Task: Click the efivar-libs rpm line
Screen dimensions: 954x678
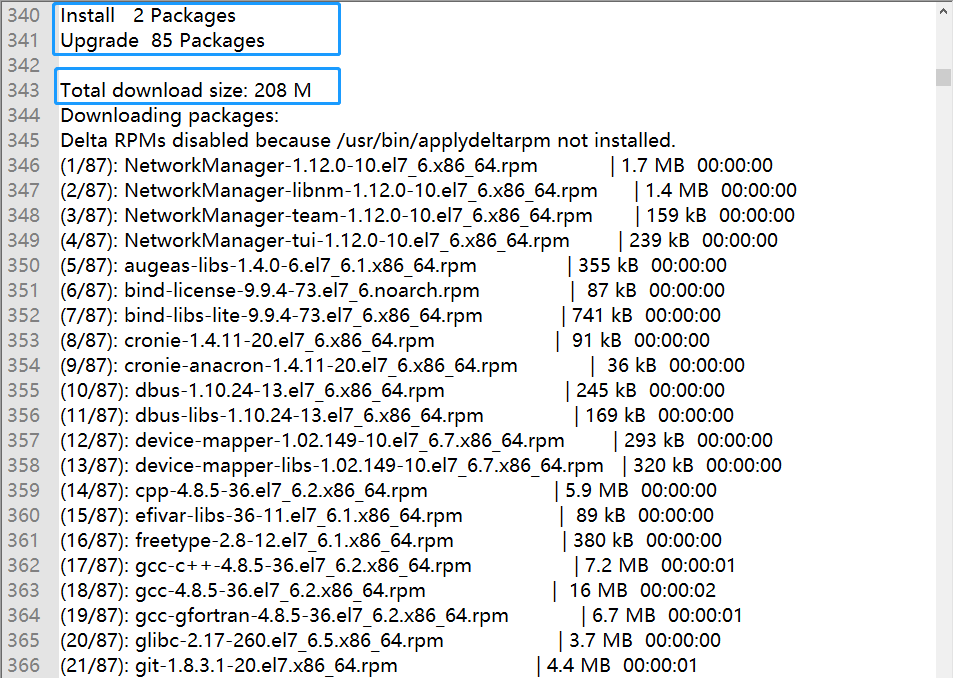Action: (387, 514)
